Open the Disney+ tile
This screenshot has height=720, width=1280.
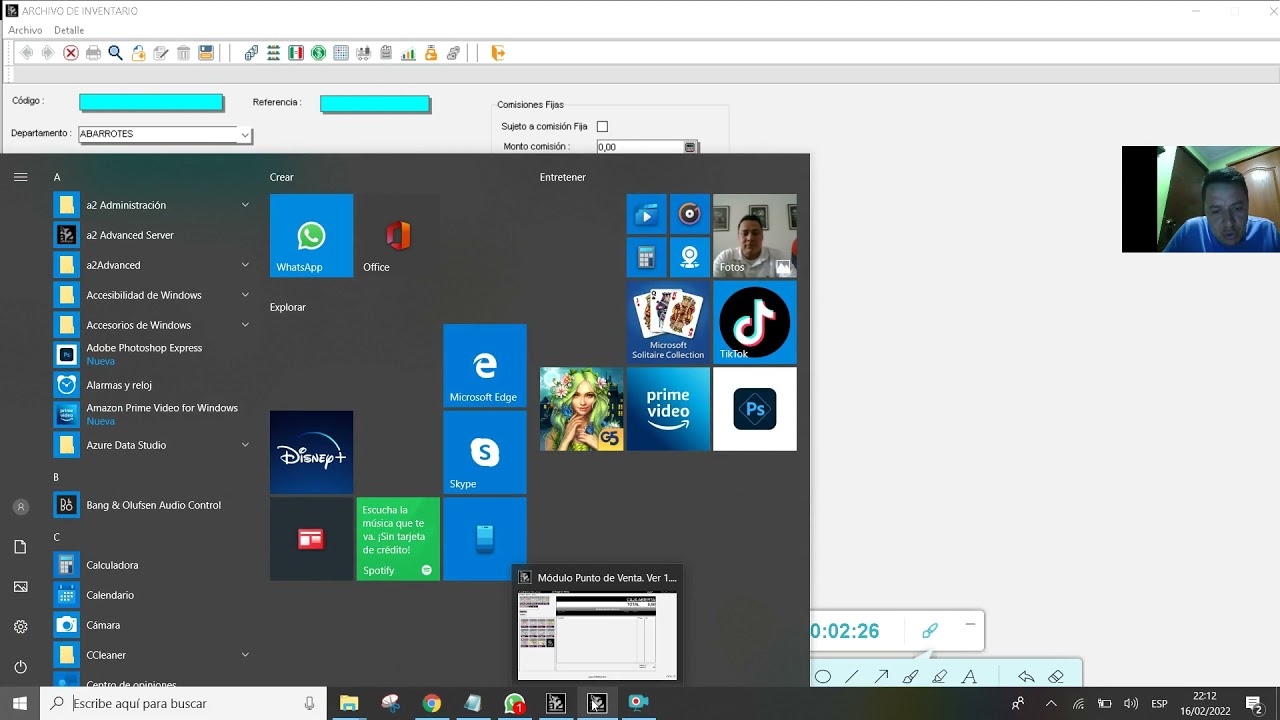point(311,452)
